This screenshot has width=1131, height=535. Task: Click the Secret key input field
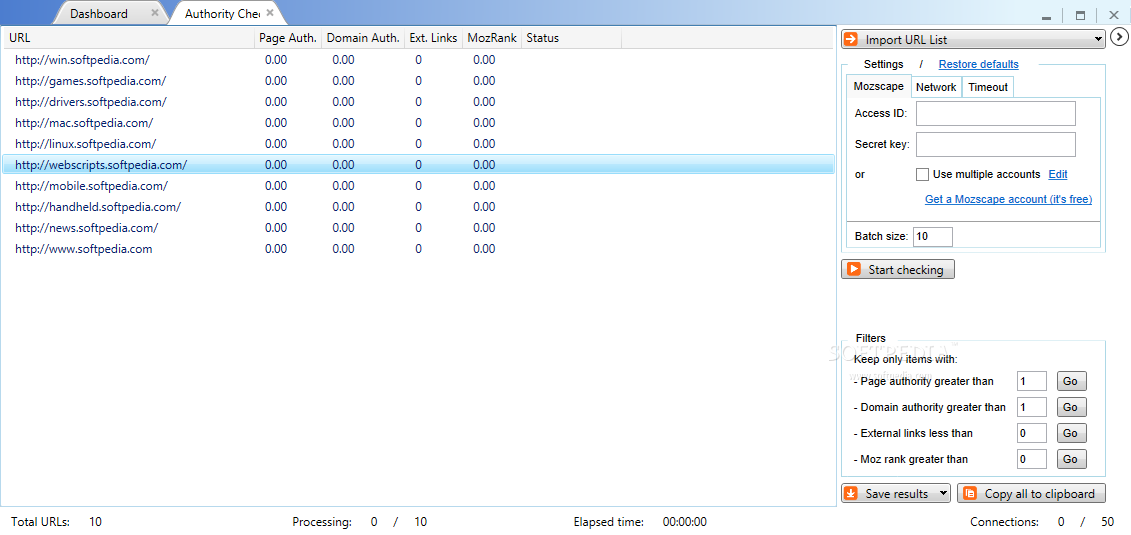click(995, 144)
